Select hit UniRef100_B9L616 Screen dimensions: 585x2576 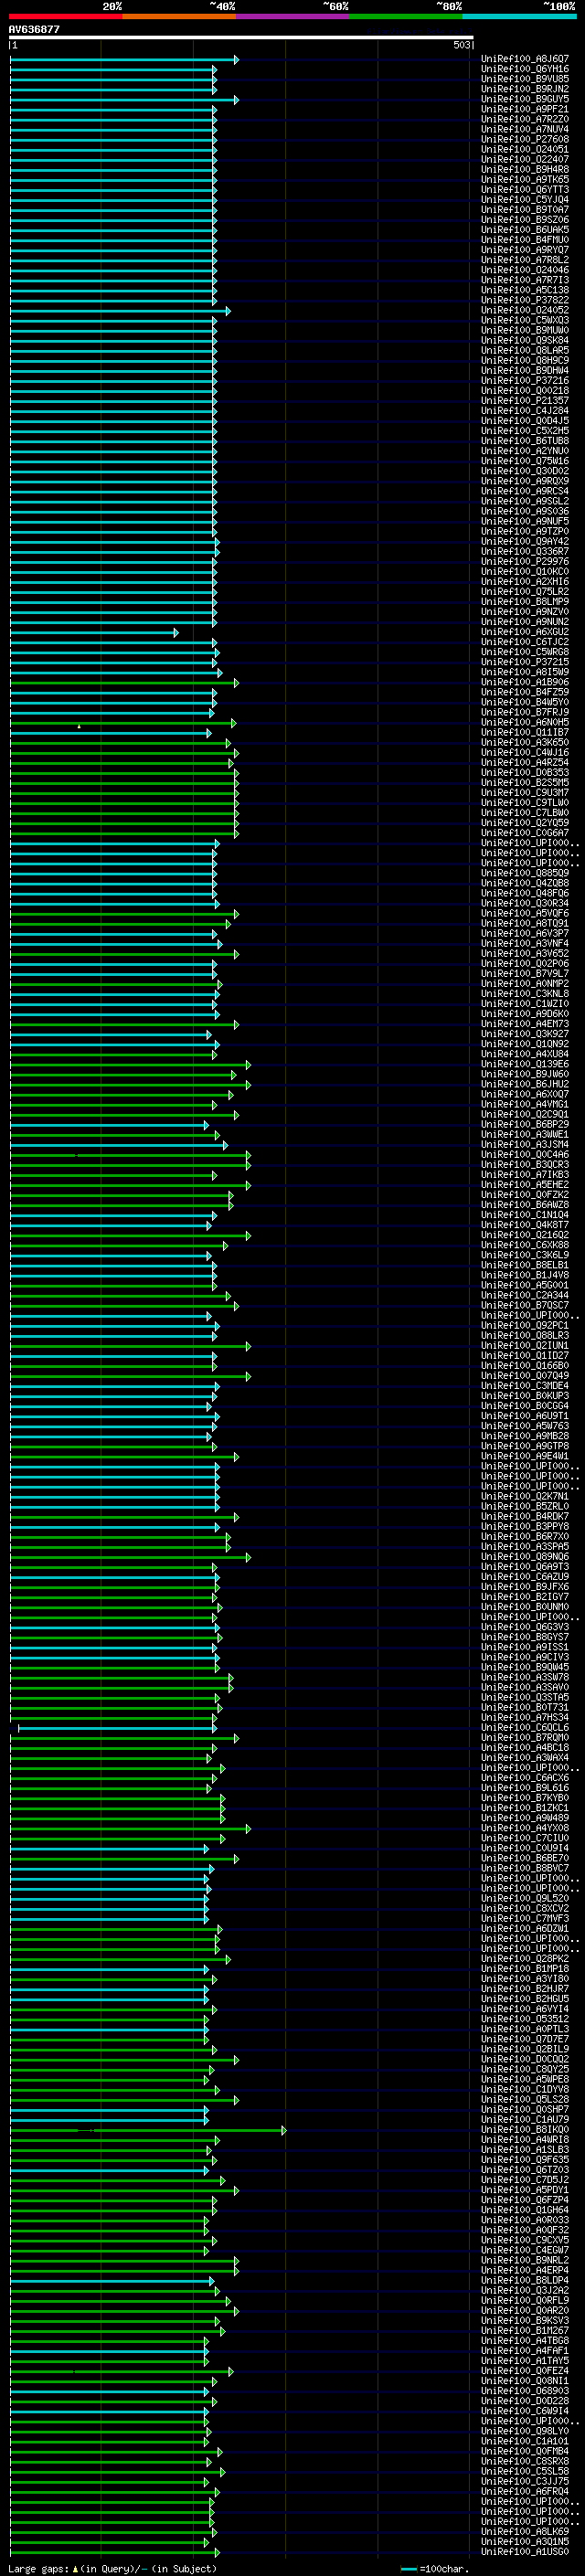(525, 1788)
